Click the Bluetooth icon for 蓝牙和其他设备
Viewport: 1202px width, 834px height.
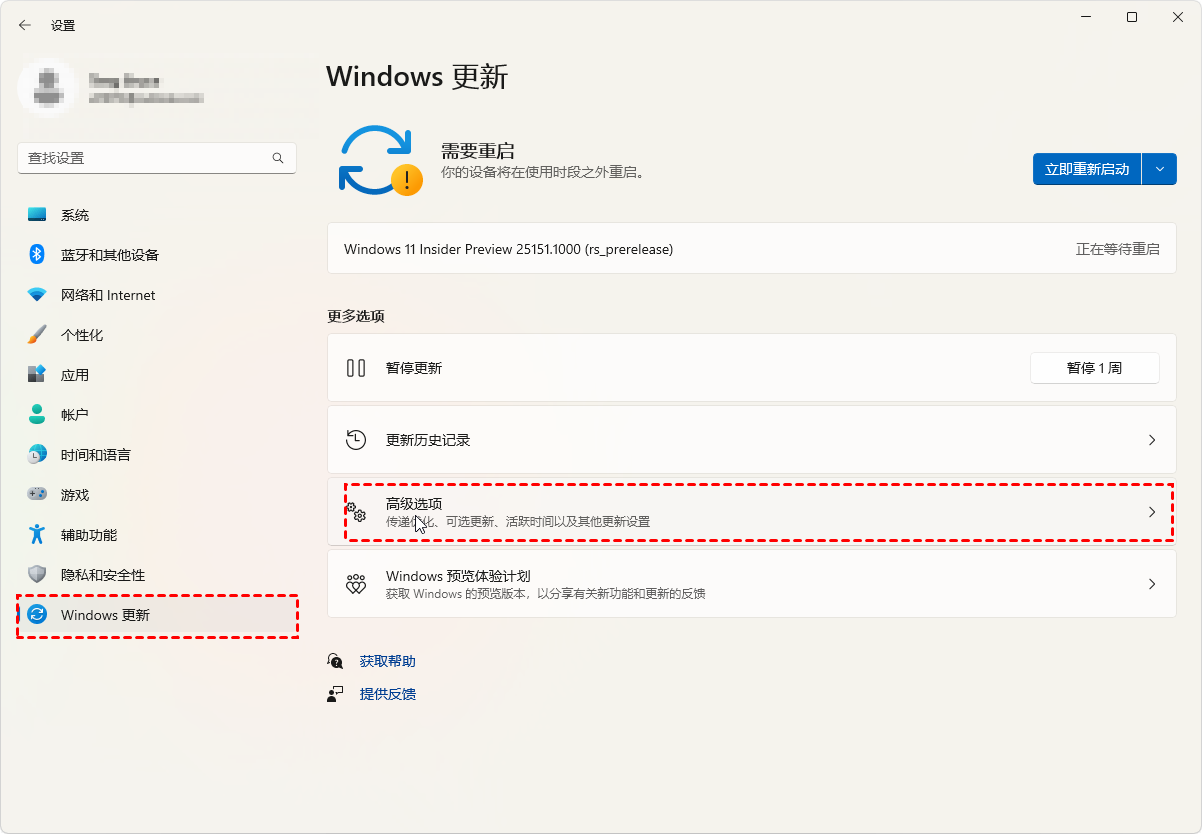click(37, 255)
